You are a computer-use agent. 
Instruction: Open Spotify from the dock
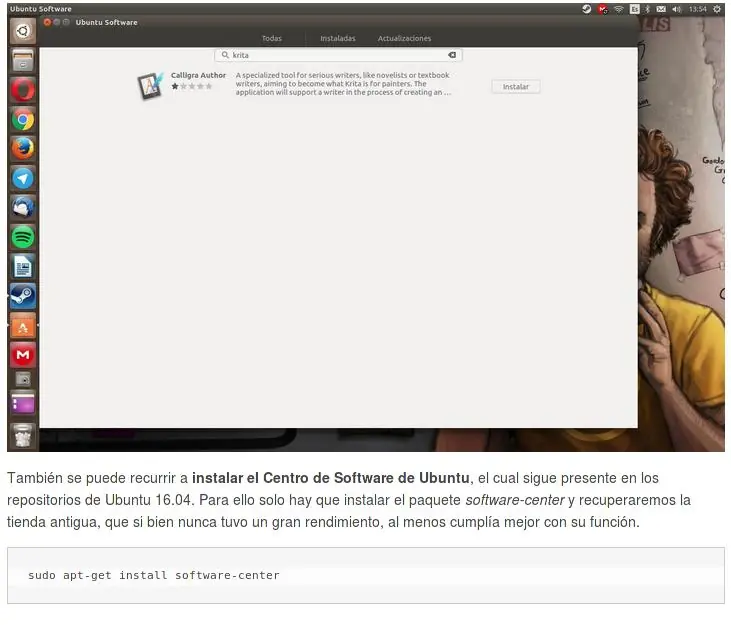pos(22,237)
